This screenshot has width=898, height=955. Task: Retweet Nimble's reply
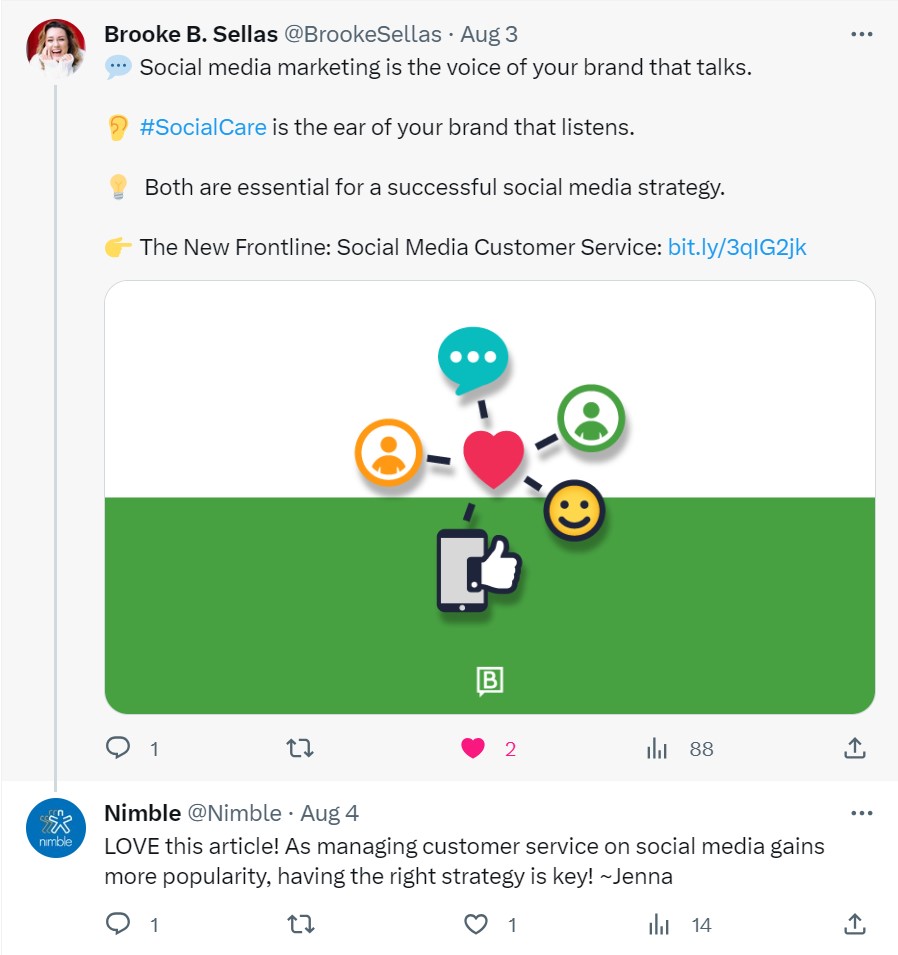[x=300, y=925]
